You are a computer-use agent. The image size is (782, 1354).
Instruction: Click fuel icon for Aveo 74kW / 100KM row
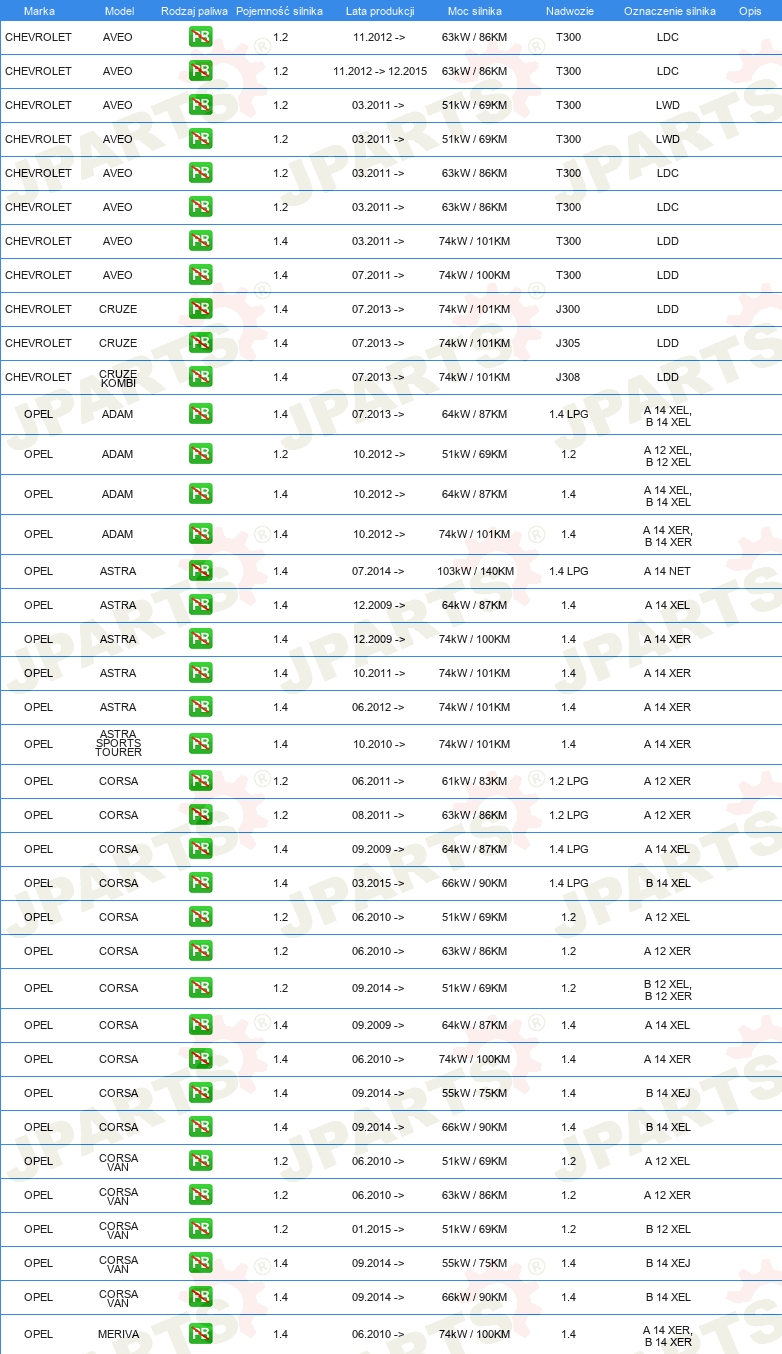coord(201,275)
